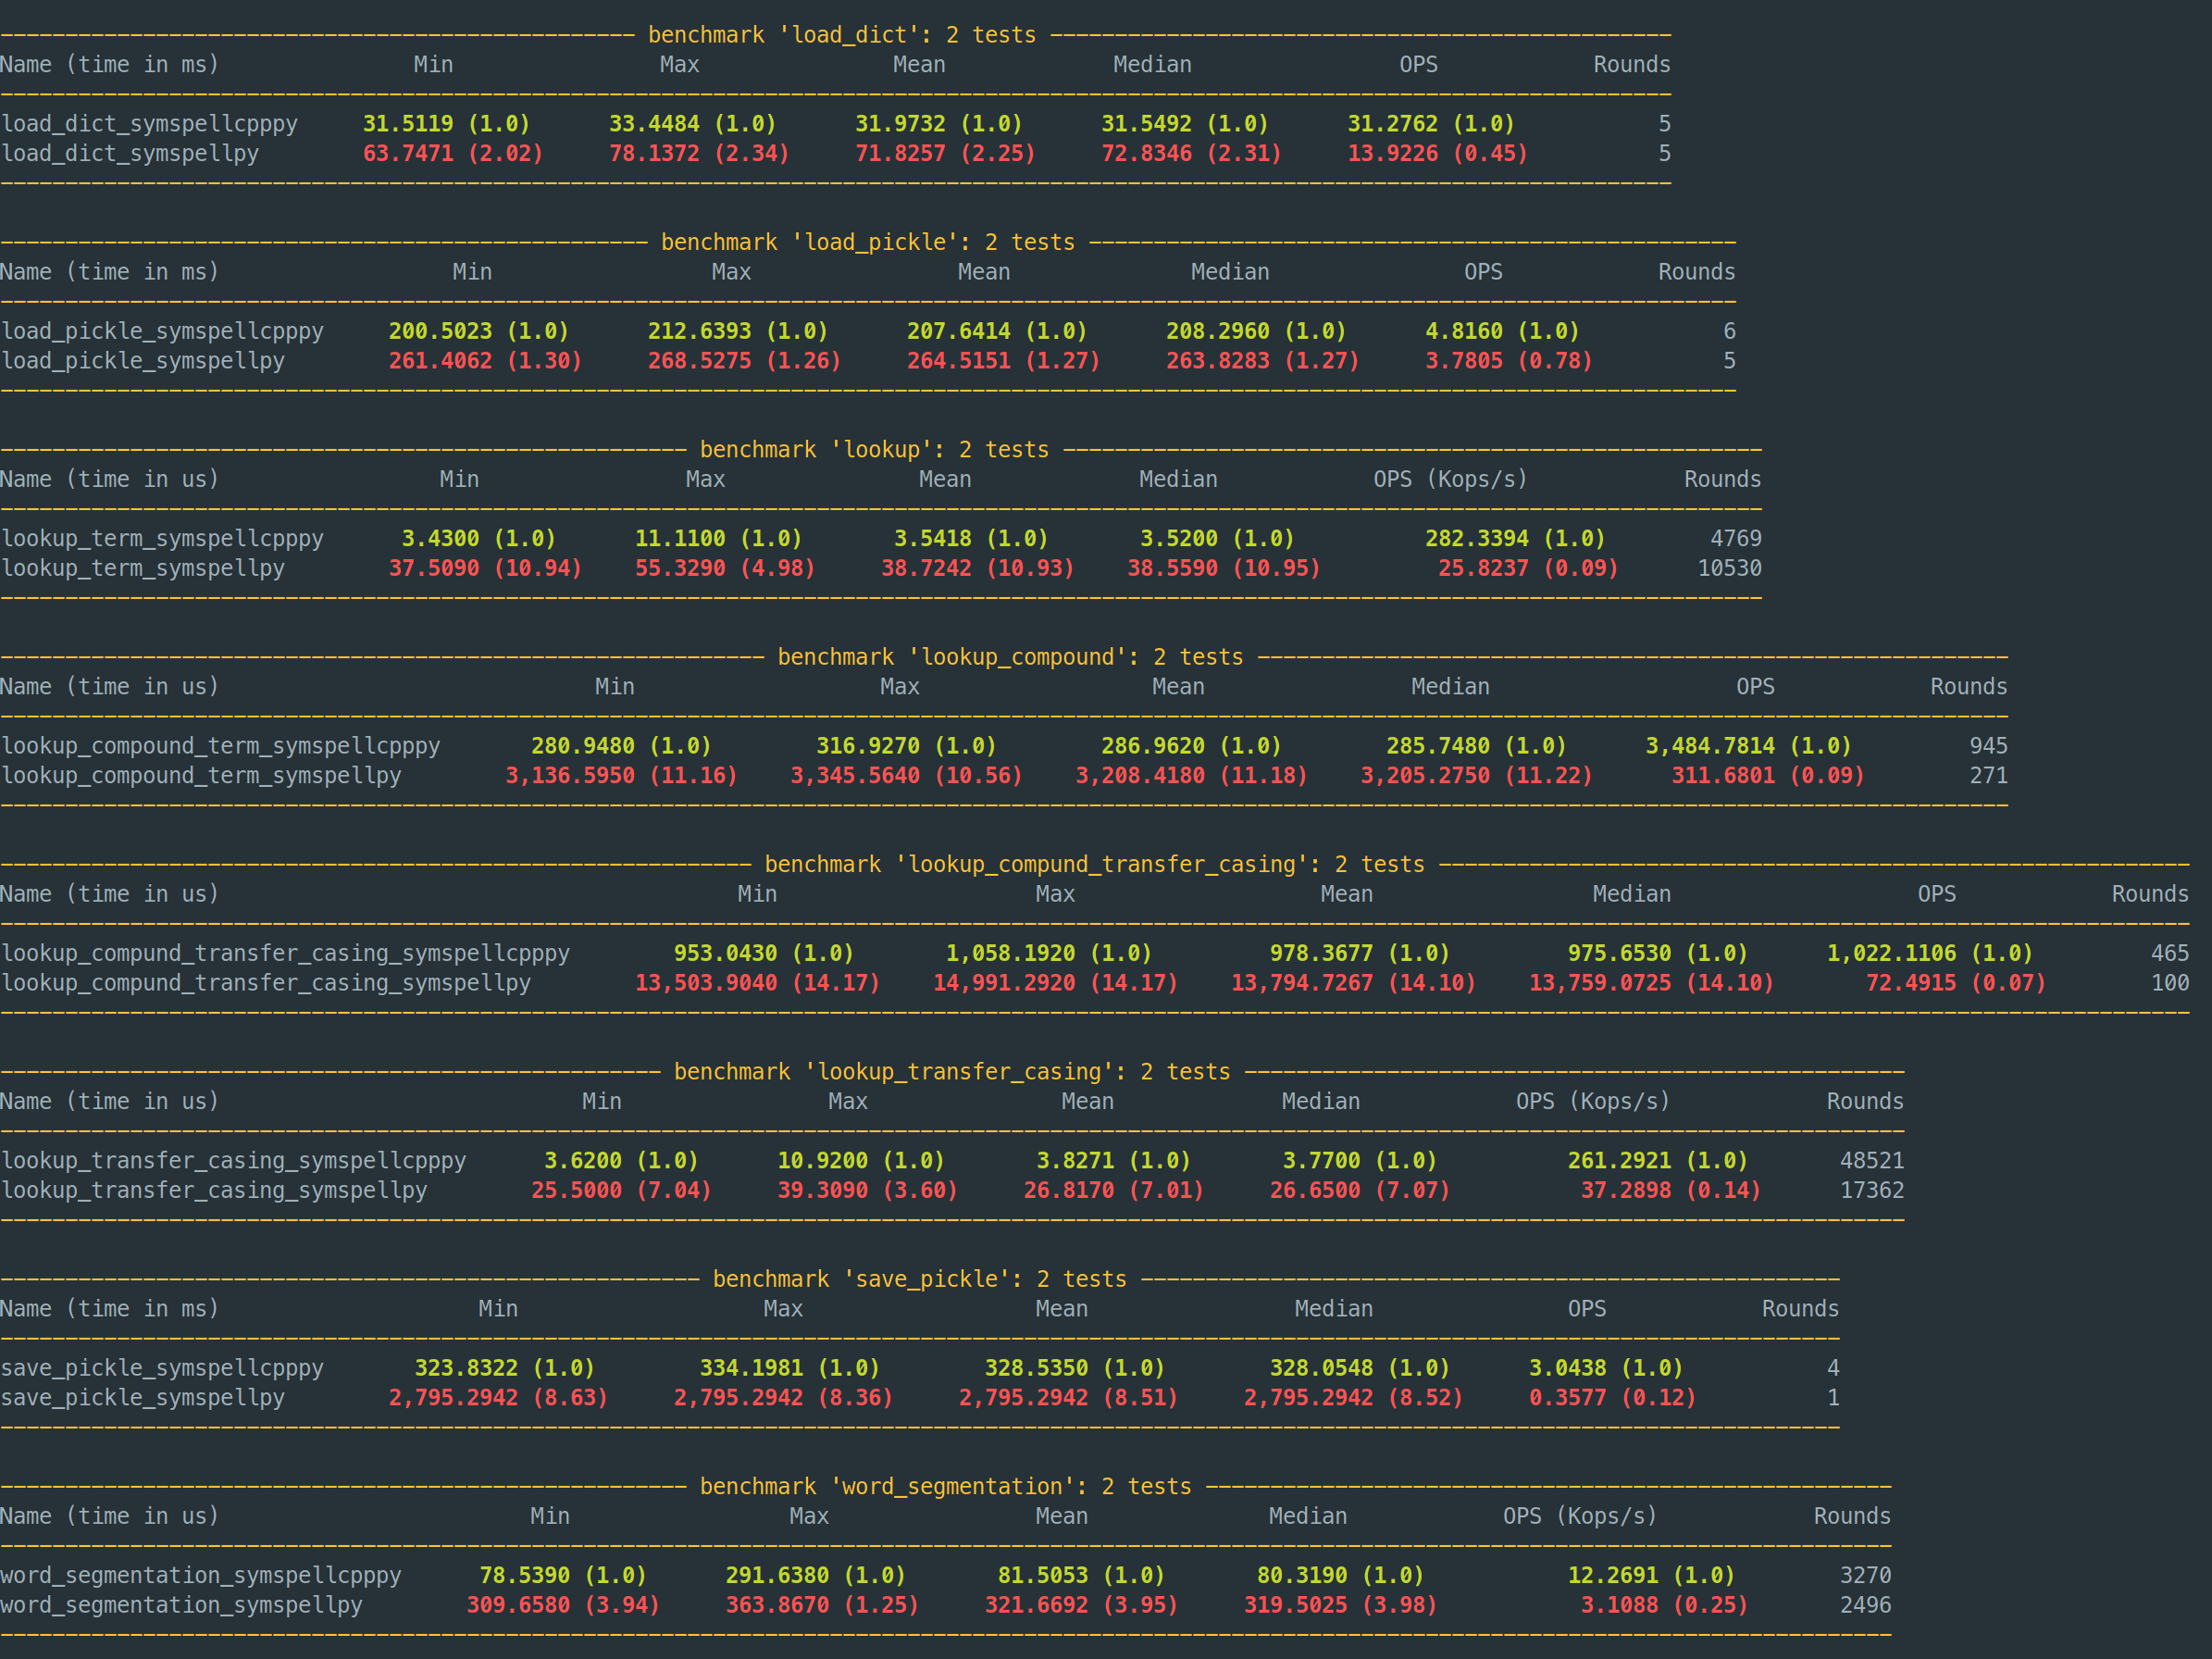Click "Name (time in ms)" header of save_pickle table

pyautogui.click(x=110, y=1309)
